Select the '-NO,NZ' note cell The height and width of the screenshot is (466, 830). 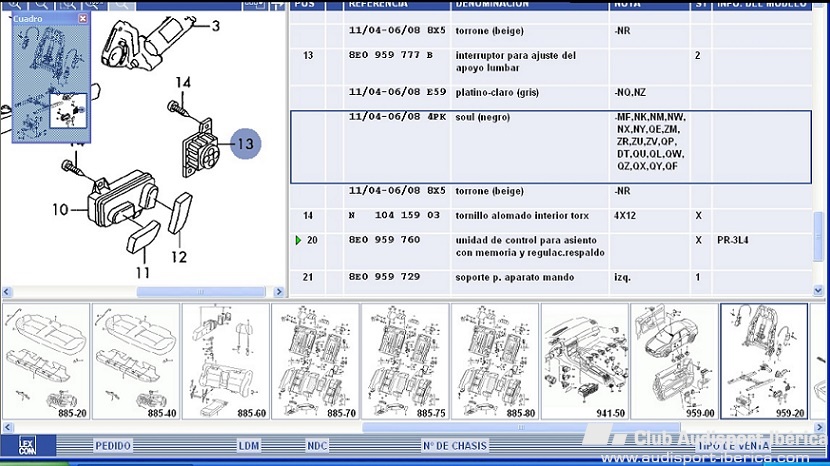tap(630, 92)
